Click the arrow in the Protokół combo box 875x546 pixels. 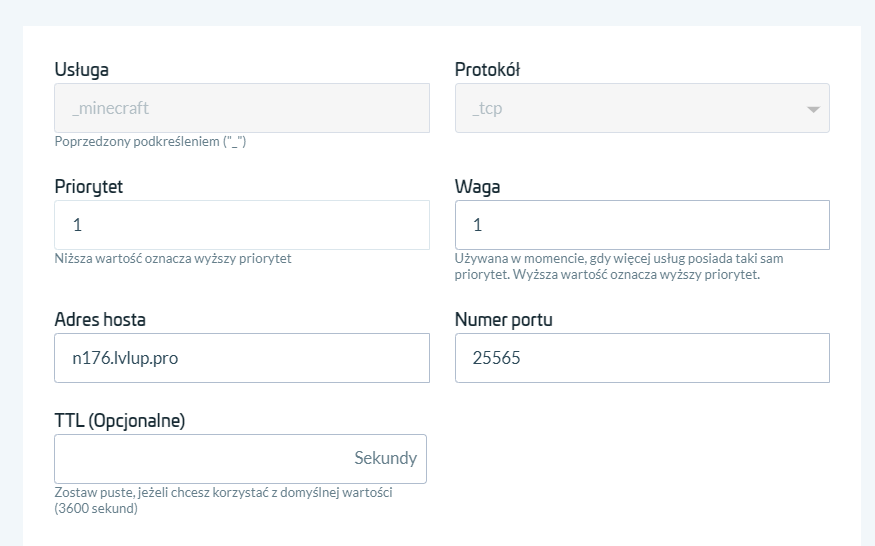coord(812,109)
